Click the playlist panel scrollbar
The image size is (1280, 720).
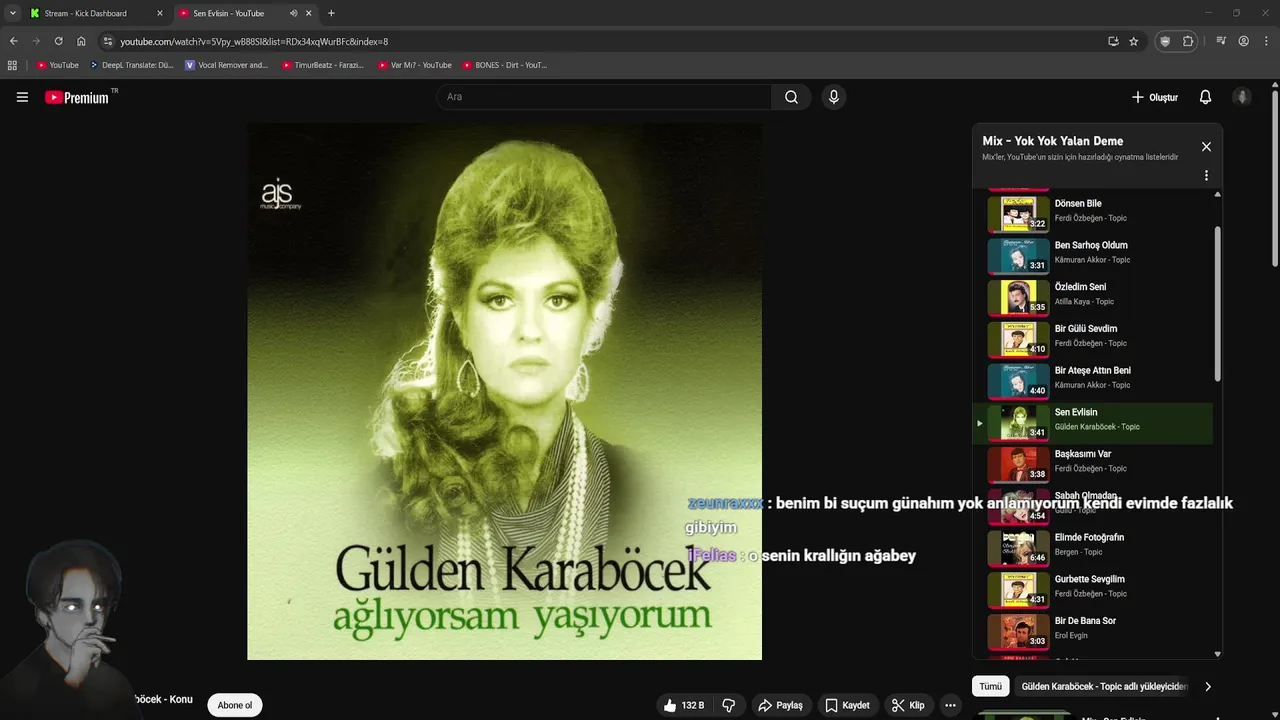(x=1217, y=303)
